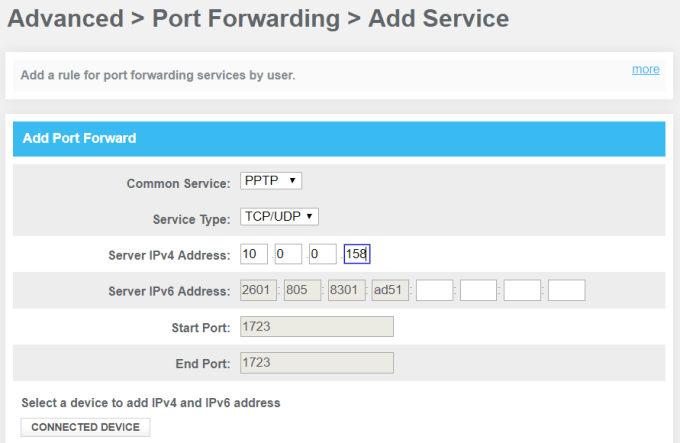Click IPv6 field containing 2601

pos(258,291)
